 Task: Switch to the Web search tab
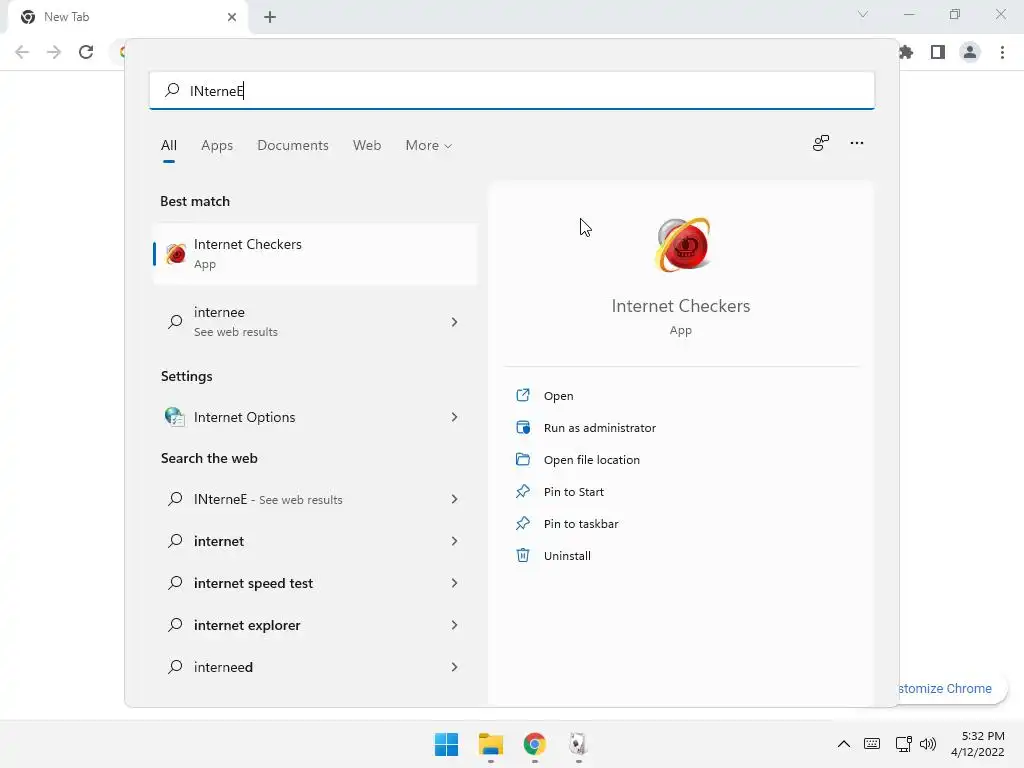pyautogui.click(x=367, y=146)
